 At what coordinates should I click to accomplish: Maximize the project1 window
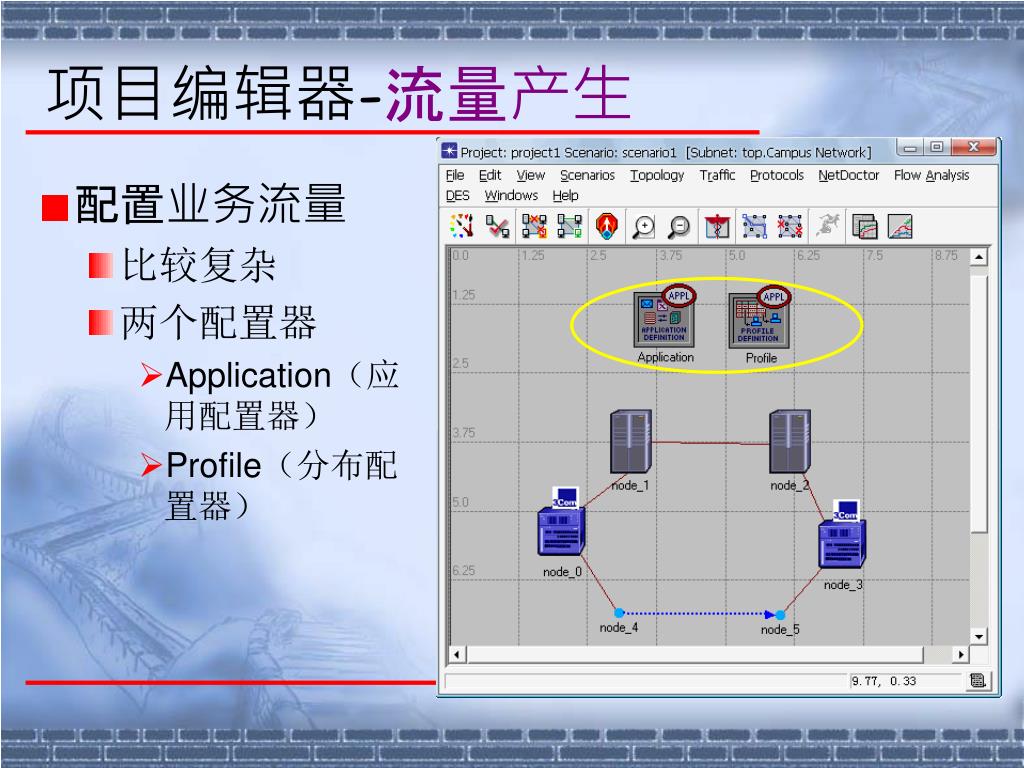[x=936, y=148]
